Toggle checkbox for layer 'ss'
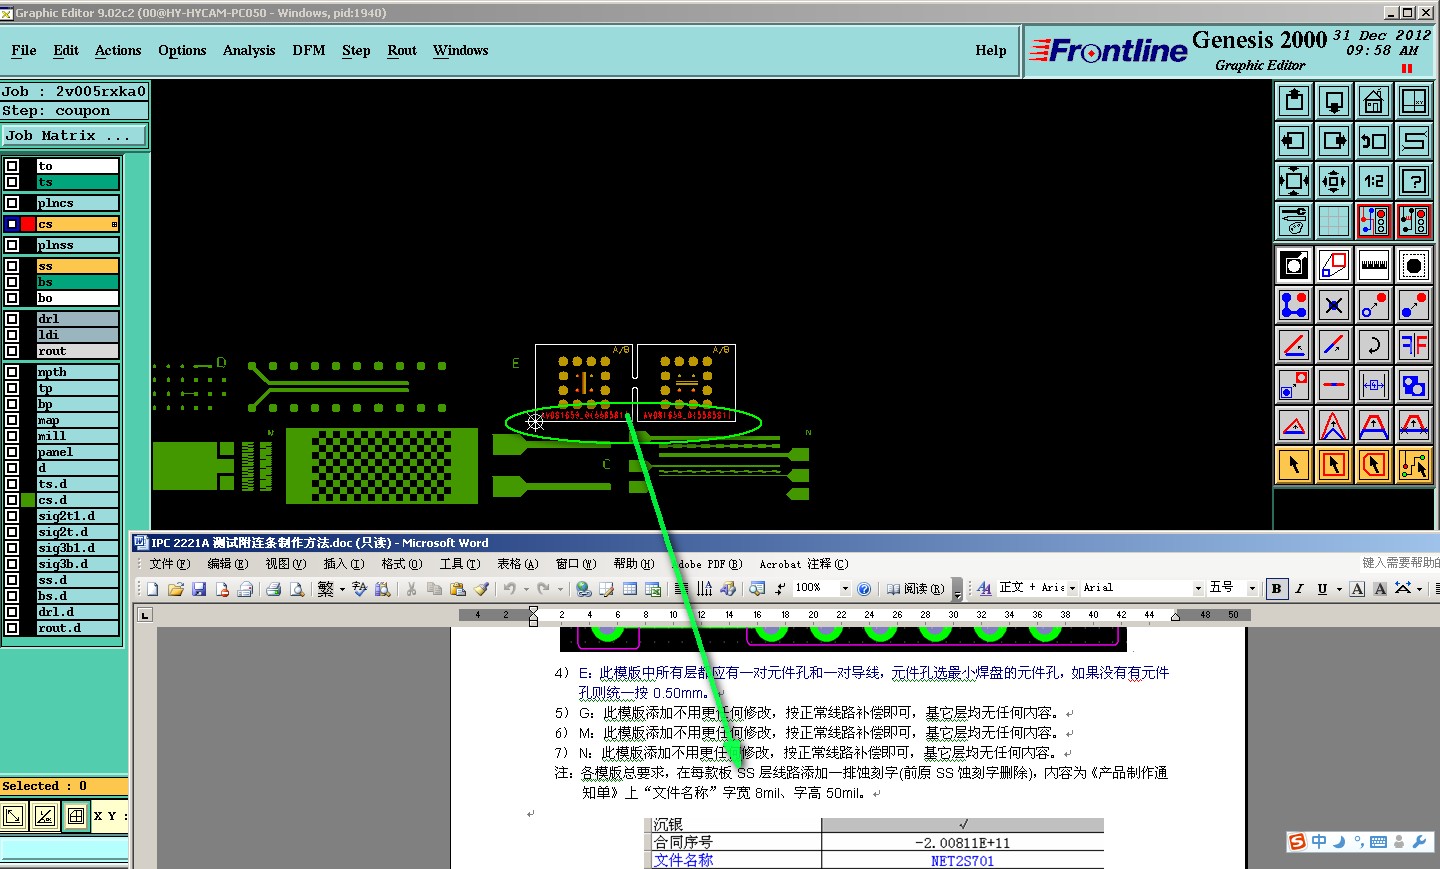 coord(12,266)
